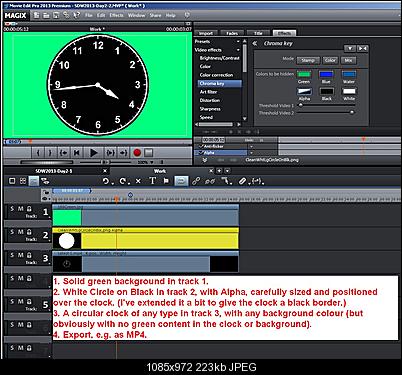This screenshot has width=402, height=375.
Task: Click the icon right of Help menu
Action: 187,15
